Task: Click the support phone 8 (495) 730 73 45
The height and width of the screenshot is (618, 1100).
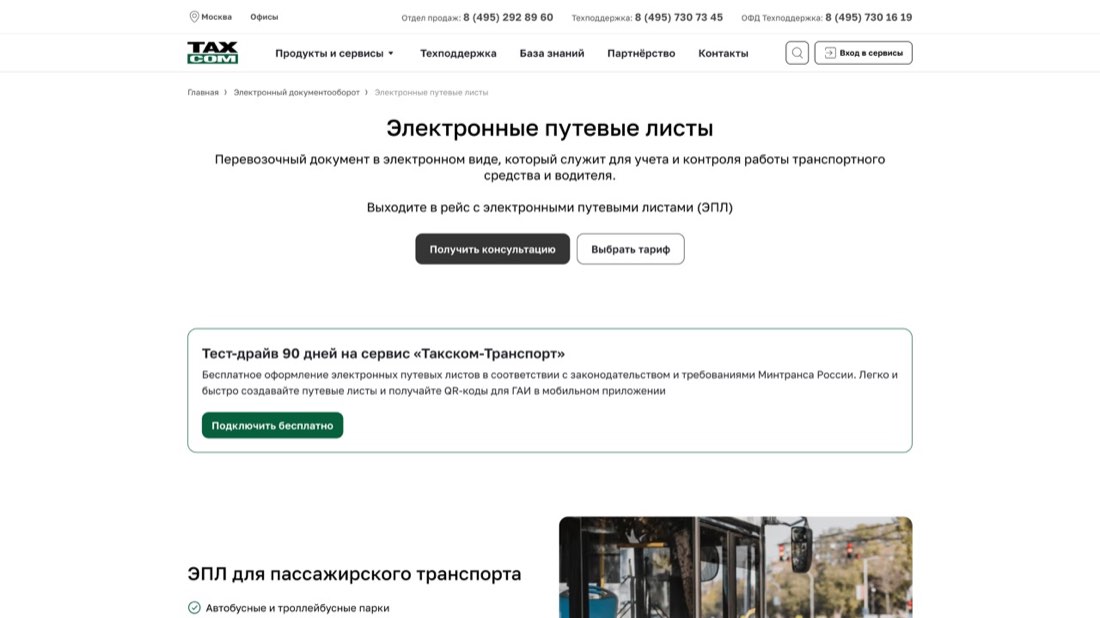Action: tap(678, 18)
